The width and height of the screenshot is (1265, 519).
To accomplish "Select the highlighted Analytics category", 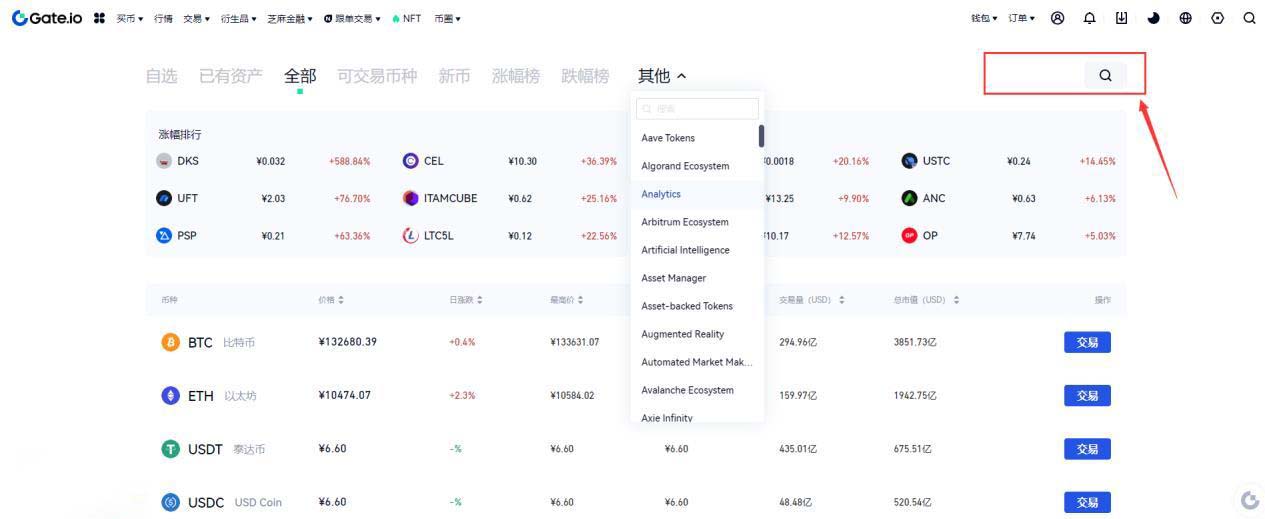I will [x=661, y=194].
